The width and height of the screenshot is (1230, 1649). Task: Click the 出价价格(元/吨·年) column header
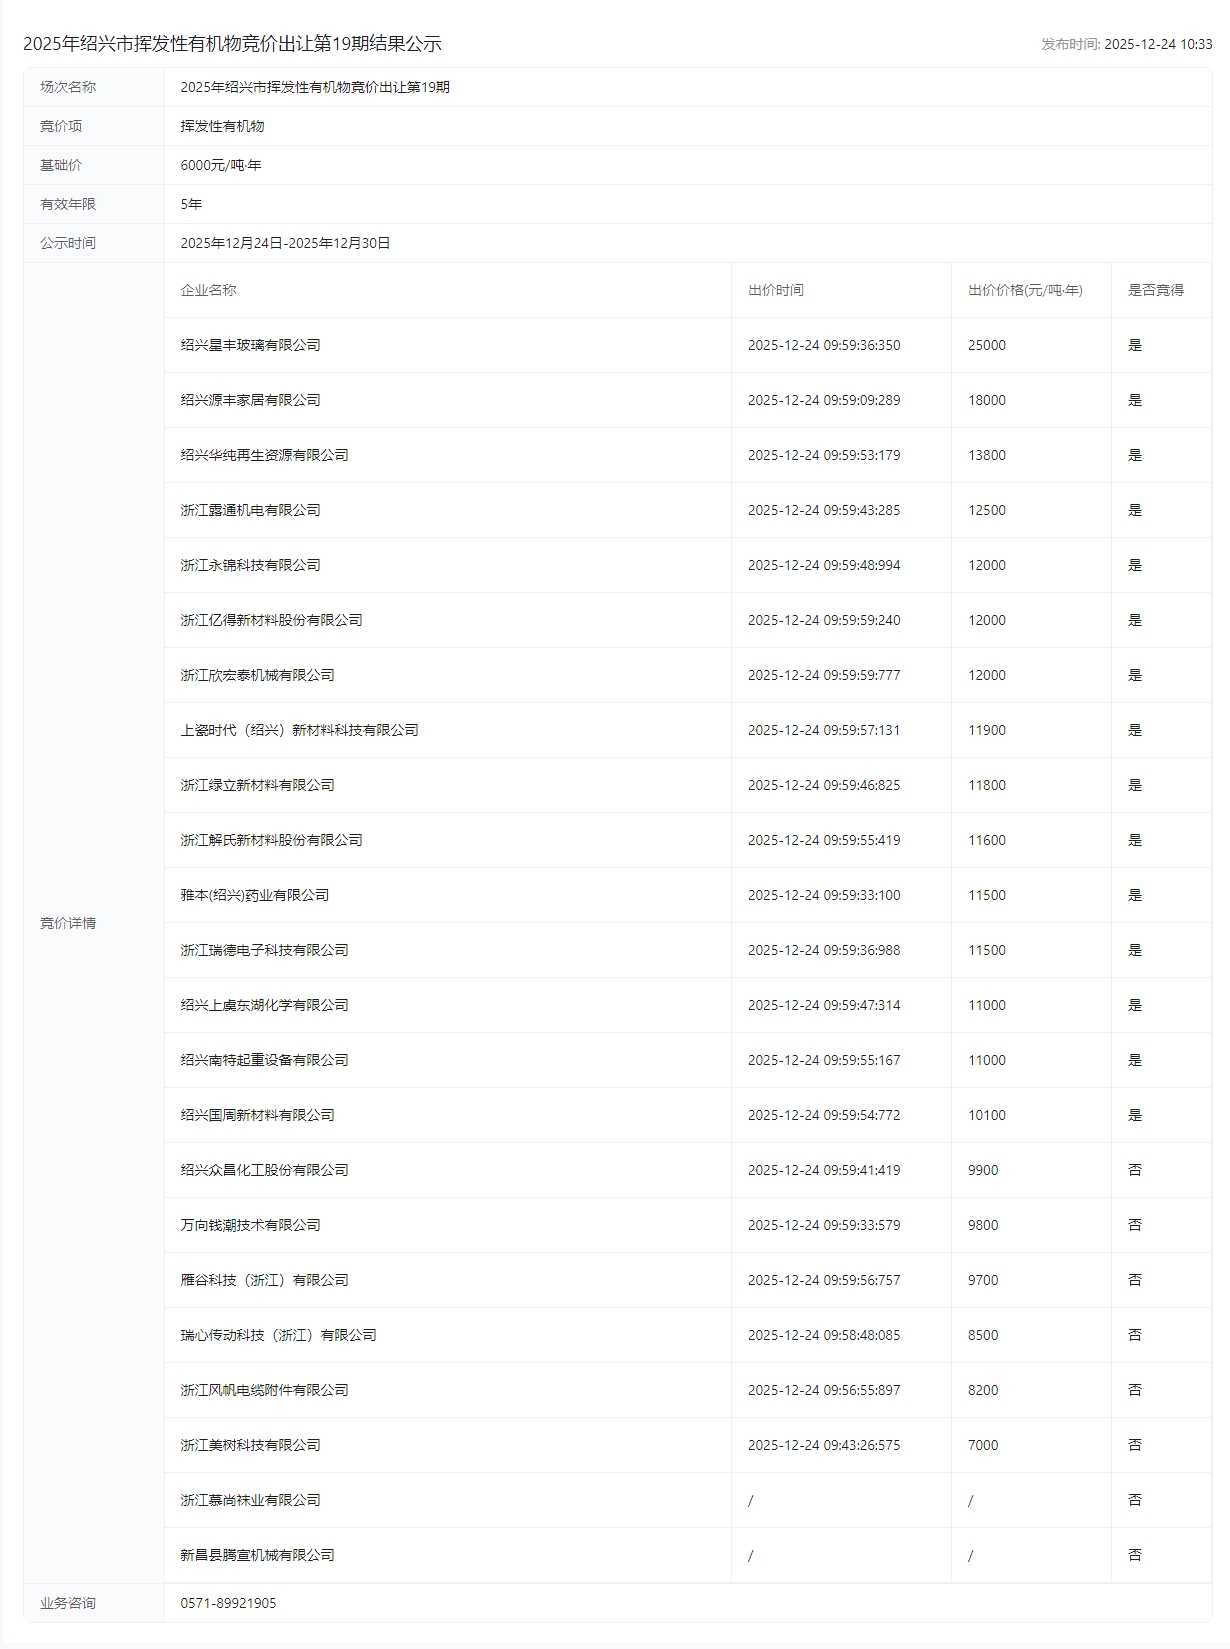(1025, 290)
